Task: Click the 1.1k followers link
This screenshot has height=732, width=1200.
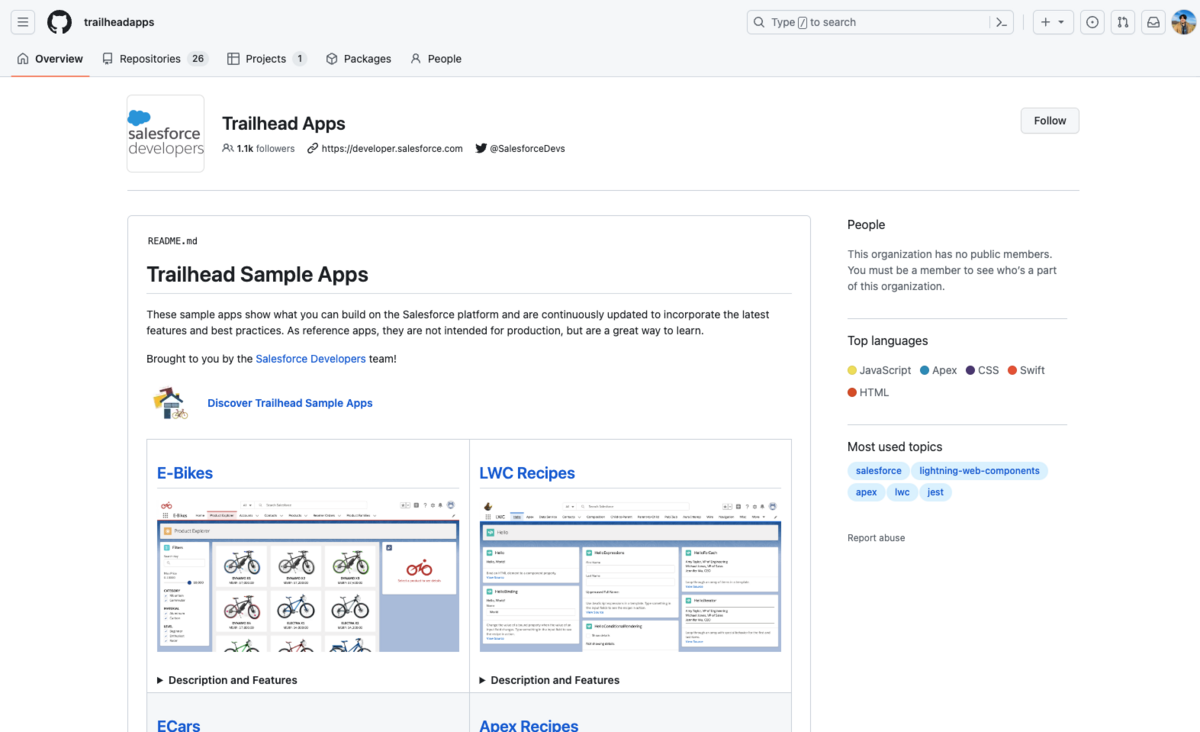Action: (x=258, y=149)
